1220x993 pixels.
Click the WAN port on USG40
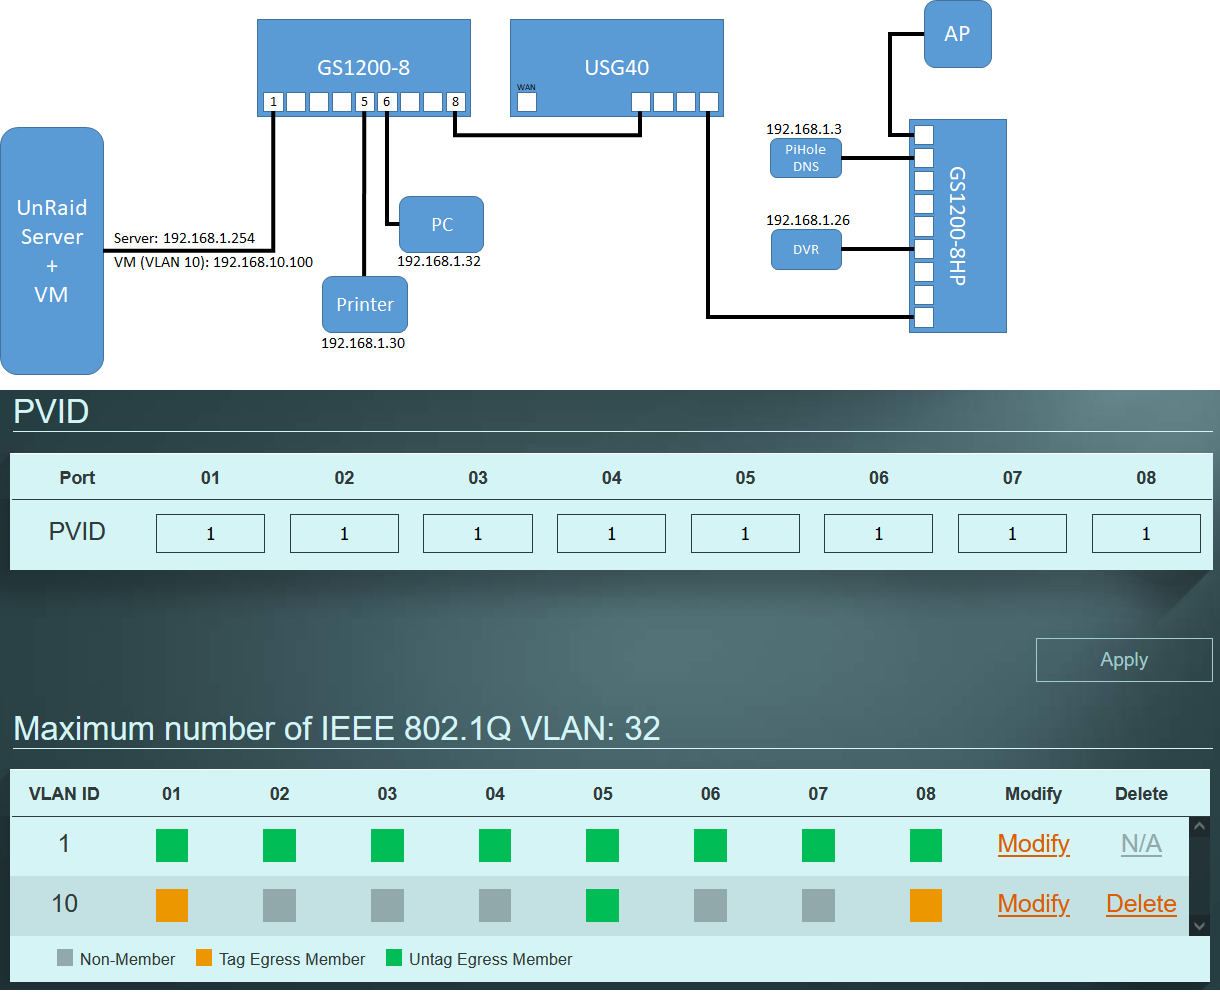coord(527,102)
